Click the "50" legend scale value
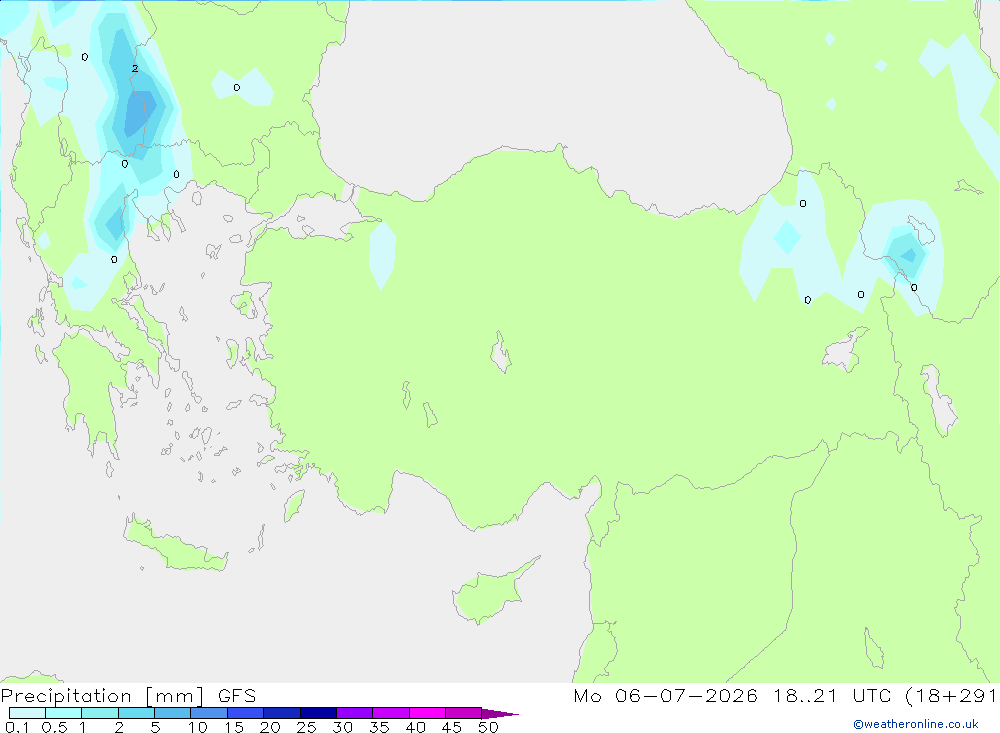 click(488, 727)
